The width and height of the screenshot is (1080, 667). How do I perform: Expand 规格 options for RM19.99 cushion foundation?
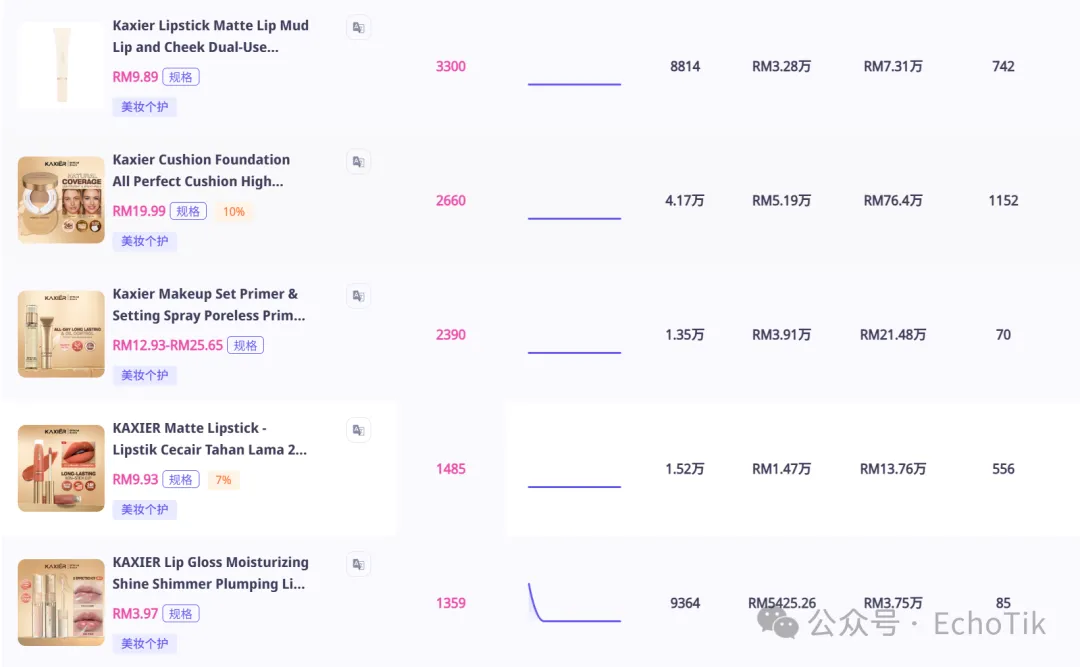188,211
